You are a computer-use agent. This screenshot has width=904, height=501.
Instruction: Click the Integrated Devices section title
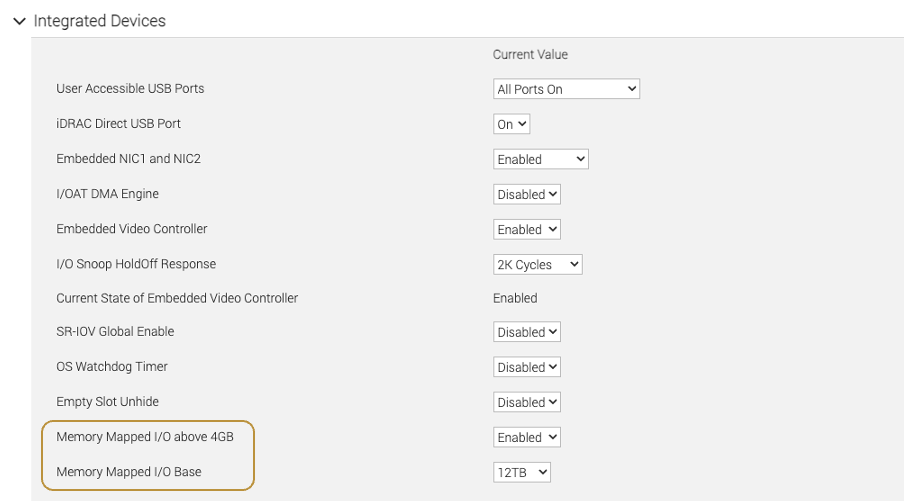[100, 21]
